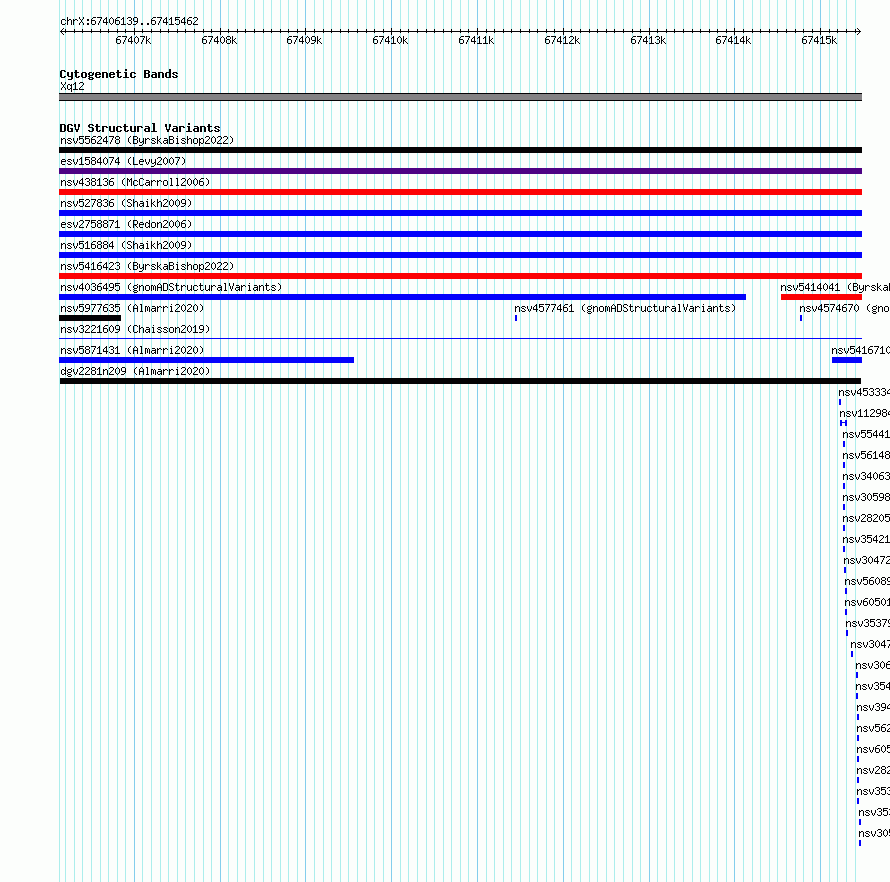The image size is (890, 882).
Task: Open nsv438136 (McCarroll2006) label
Action: [135, 182]
